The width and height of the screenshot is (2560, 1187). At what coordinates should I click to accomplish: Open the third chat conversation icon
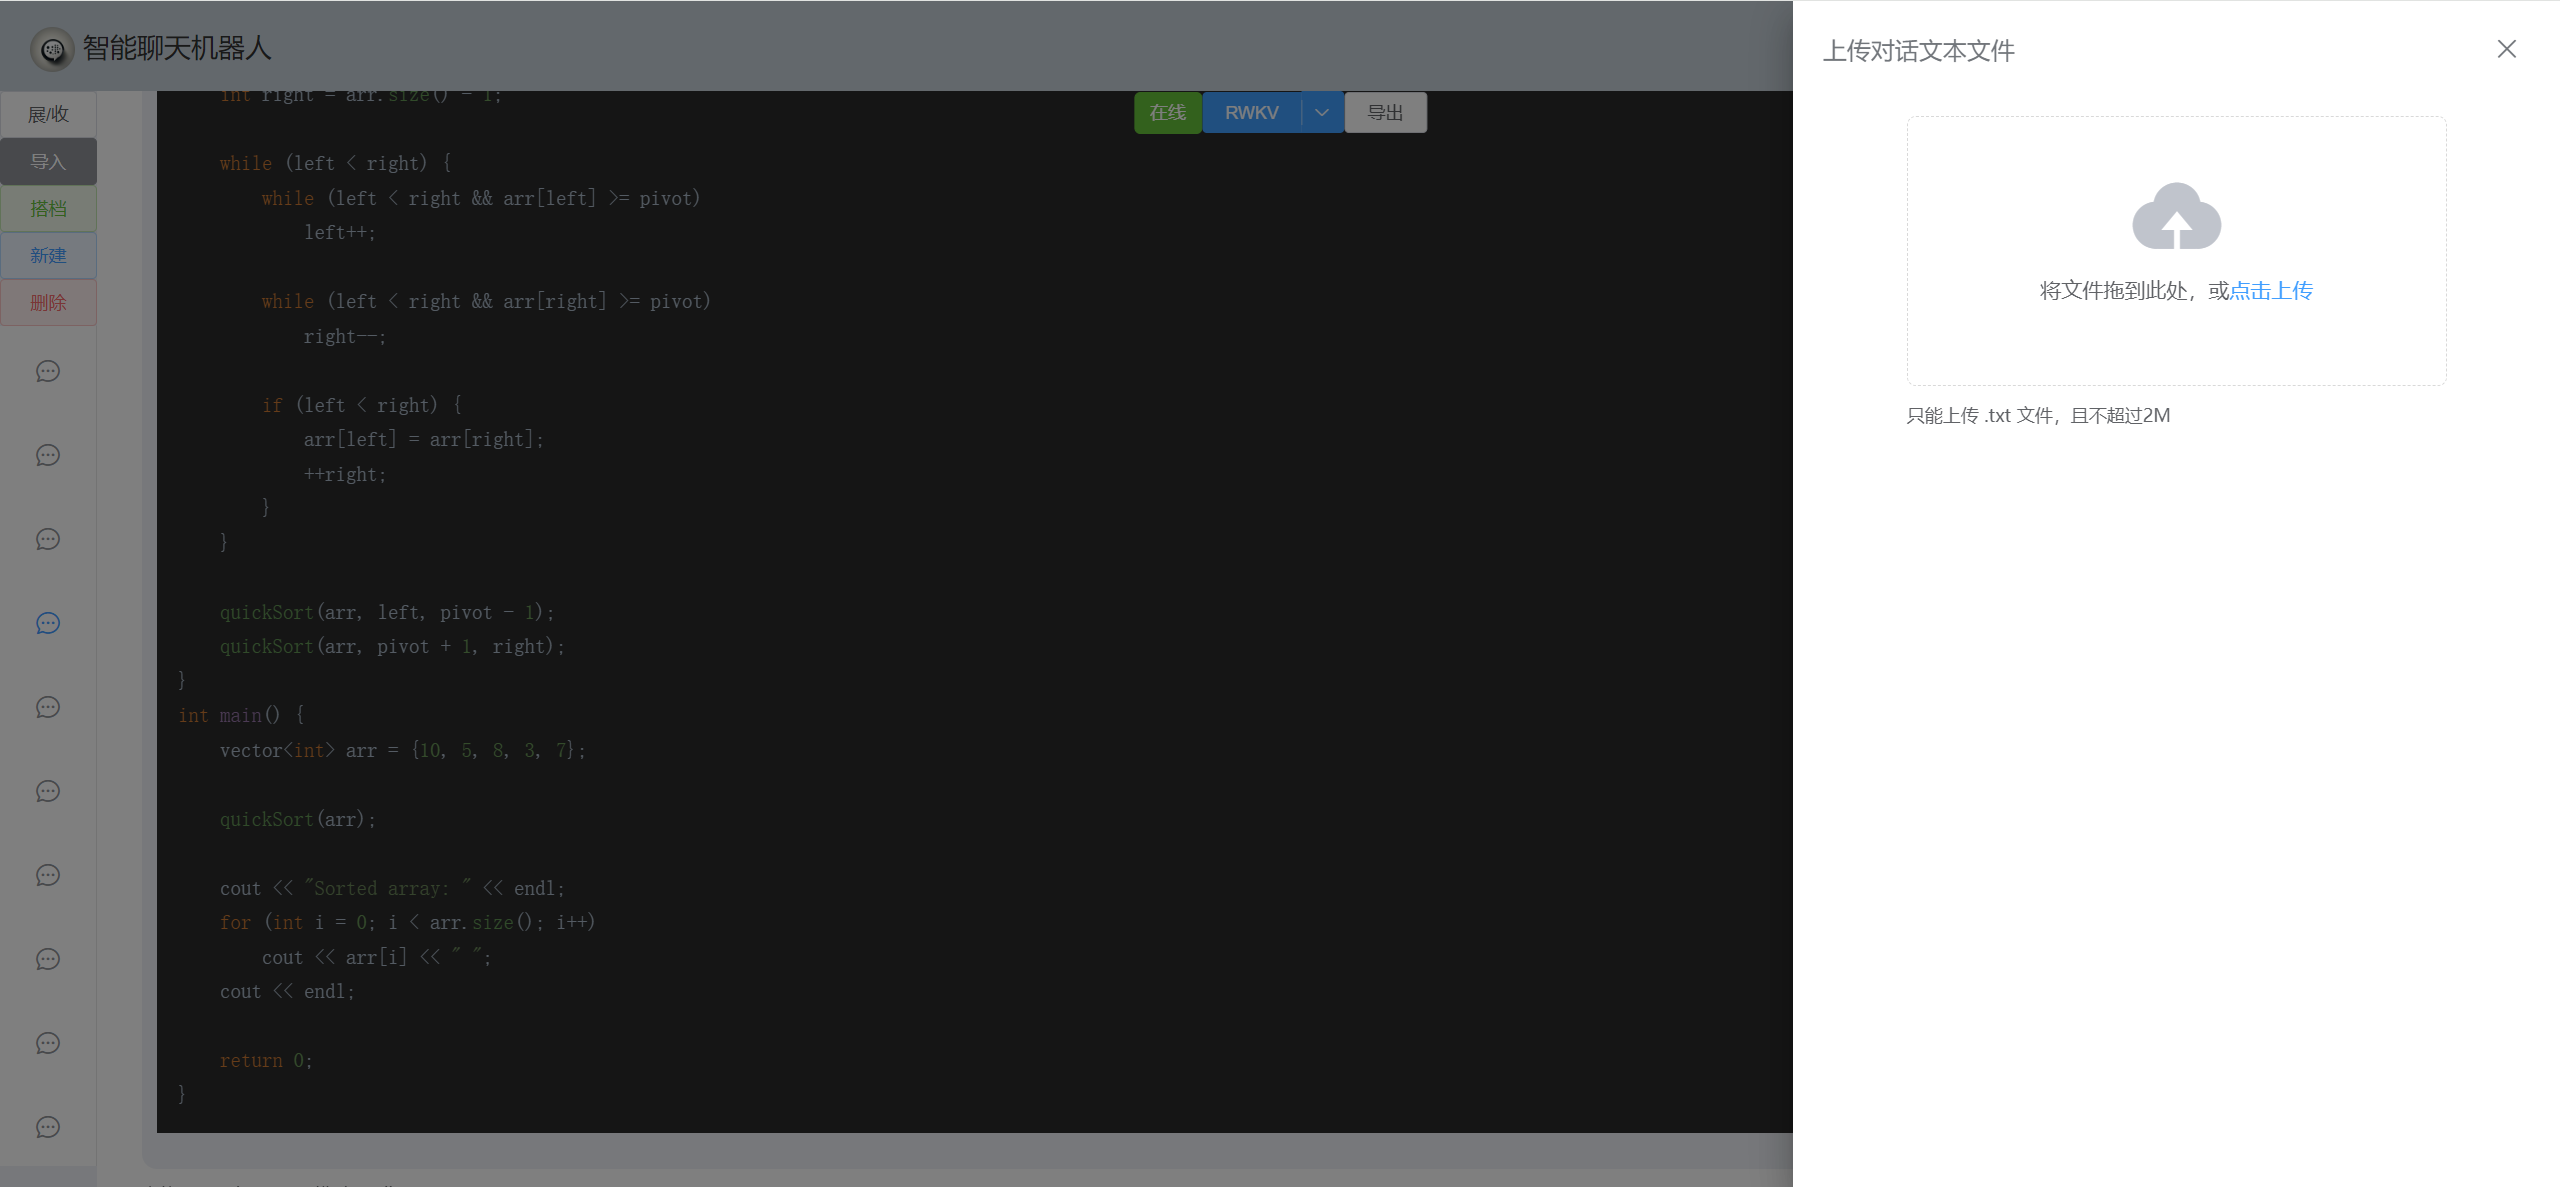(48, 539)
